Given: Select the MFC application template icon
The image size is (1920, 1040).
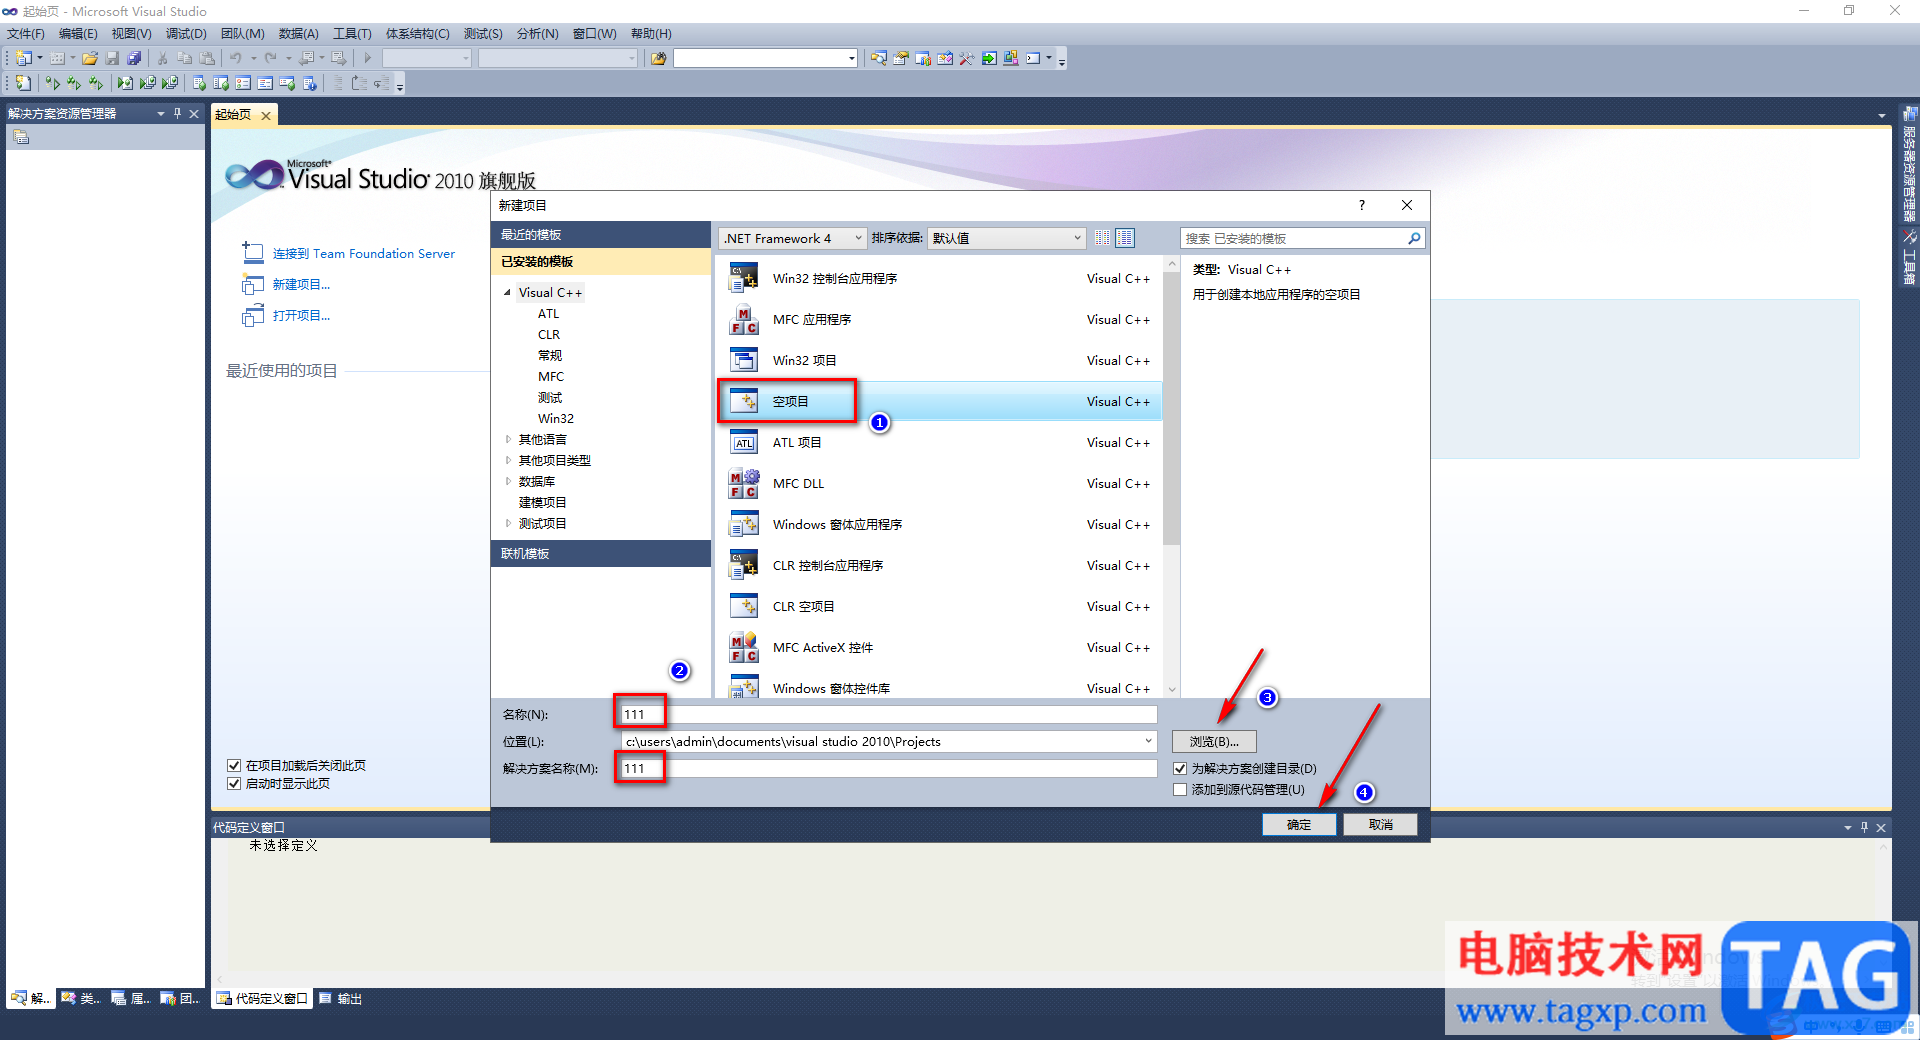Looking at the screenshot, I should pyautogui.click(x=743, y=319).
